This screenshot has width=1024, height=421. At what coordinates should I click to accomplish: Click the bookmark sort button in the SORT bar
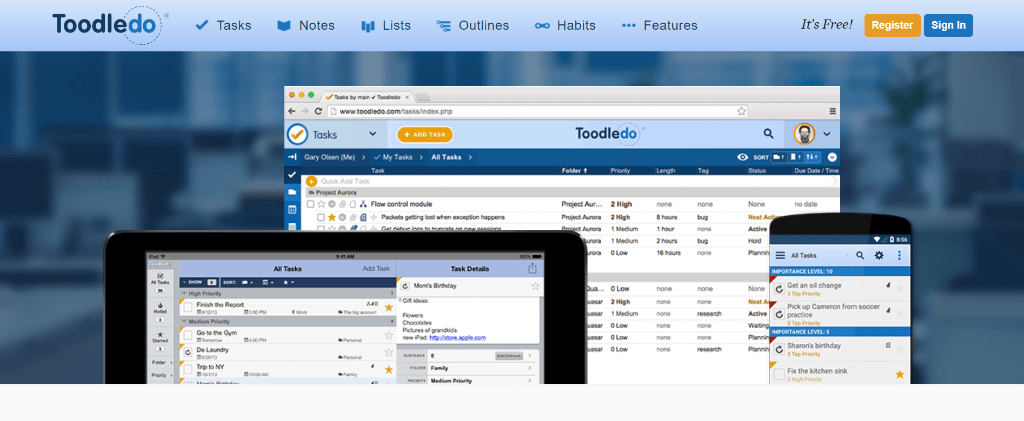(x=795, y=157)
